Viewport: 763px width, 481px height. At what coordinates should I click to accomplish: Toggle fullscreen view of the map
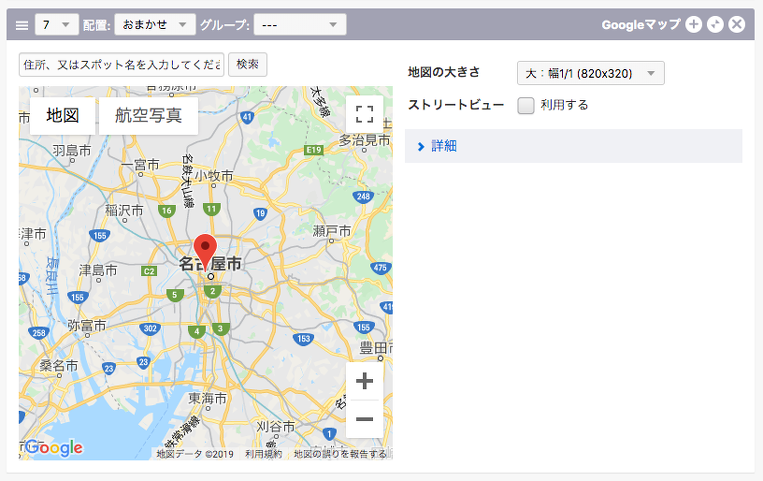click(x=364, y=115)
